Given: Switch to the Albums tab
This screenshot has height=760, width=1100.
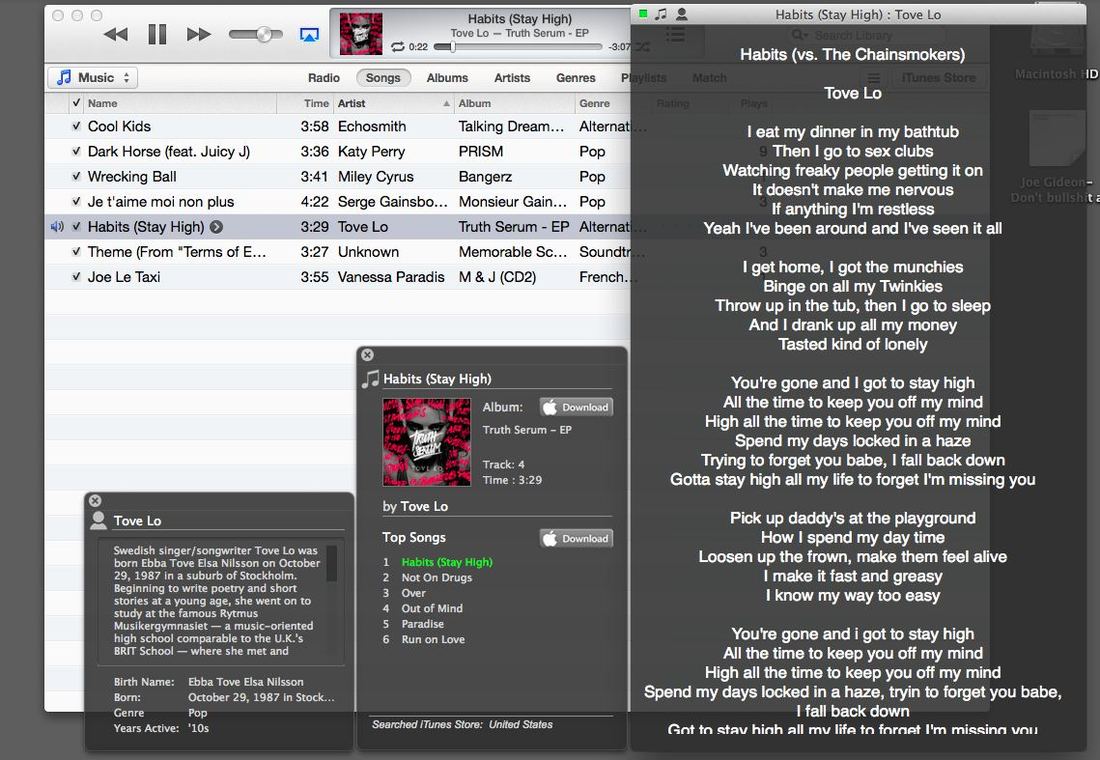Looking at the screenshot, I should point(447,78).
